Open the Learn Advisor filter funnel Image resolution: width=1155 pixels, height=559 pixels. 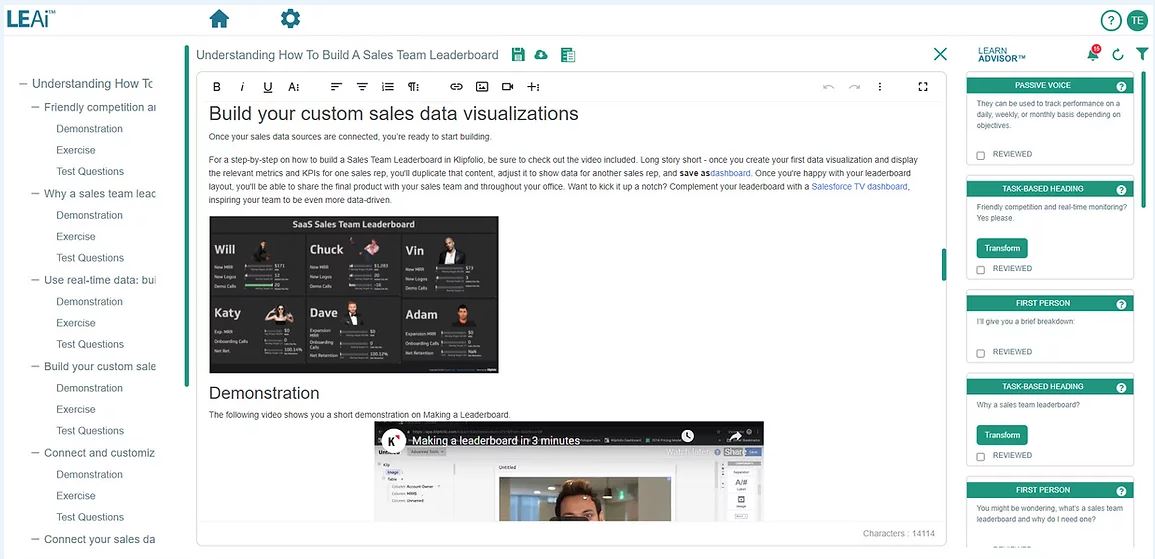[x=1142, y=54]
